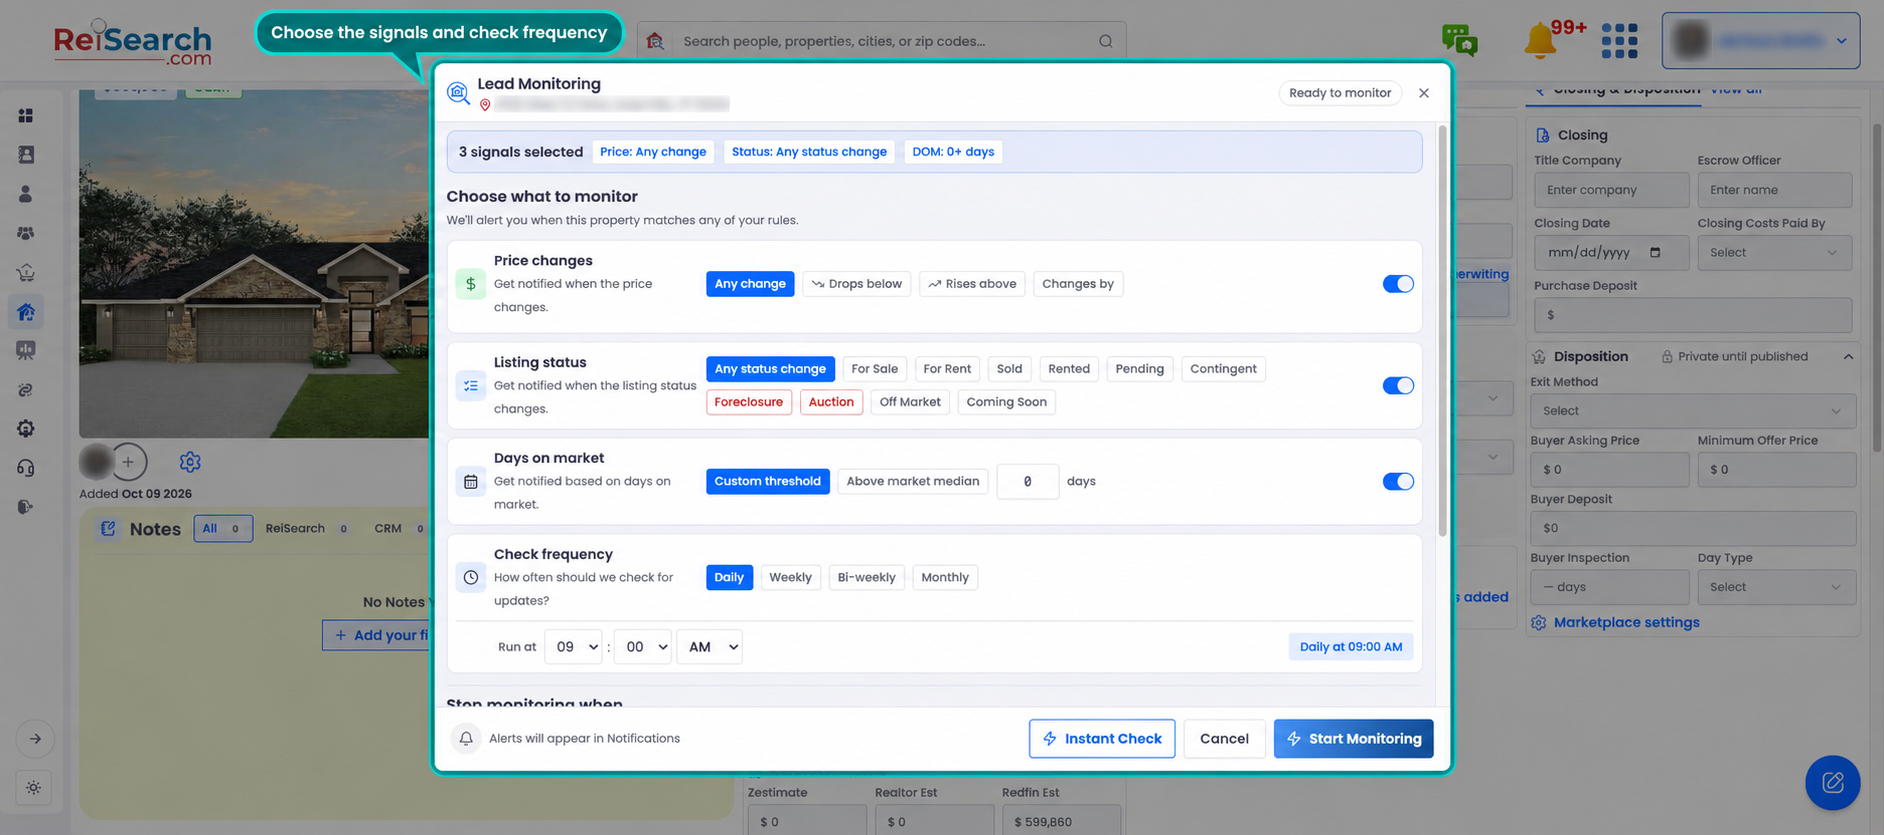Open the Marketplace settings link
The height and width of the screenshot is (835, 1884).
pyautogui.click(x=1626, y=623)
